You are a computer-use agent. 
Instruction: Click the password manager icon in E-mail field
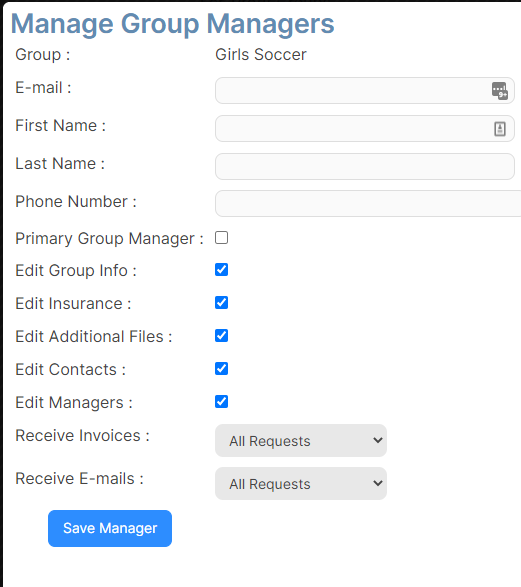tap(500, 91)
